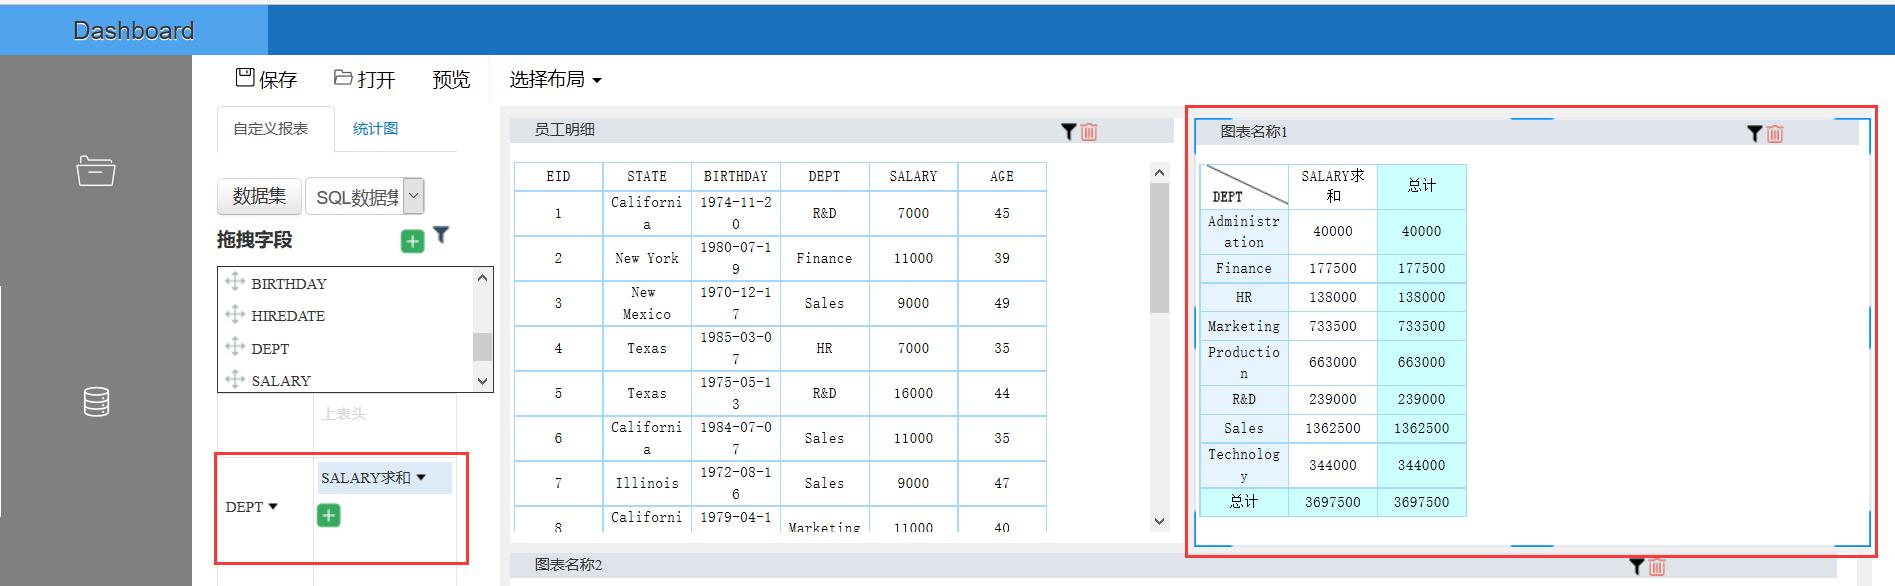Click the up arrow of the field list scrollbar
This screenshot has height=586, width=1895.
pyautogui.click(x=482, y=277)
